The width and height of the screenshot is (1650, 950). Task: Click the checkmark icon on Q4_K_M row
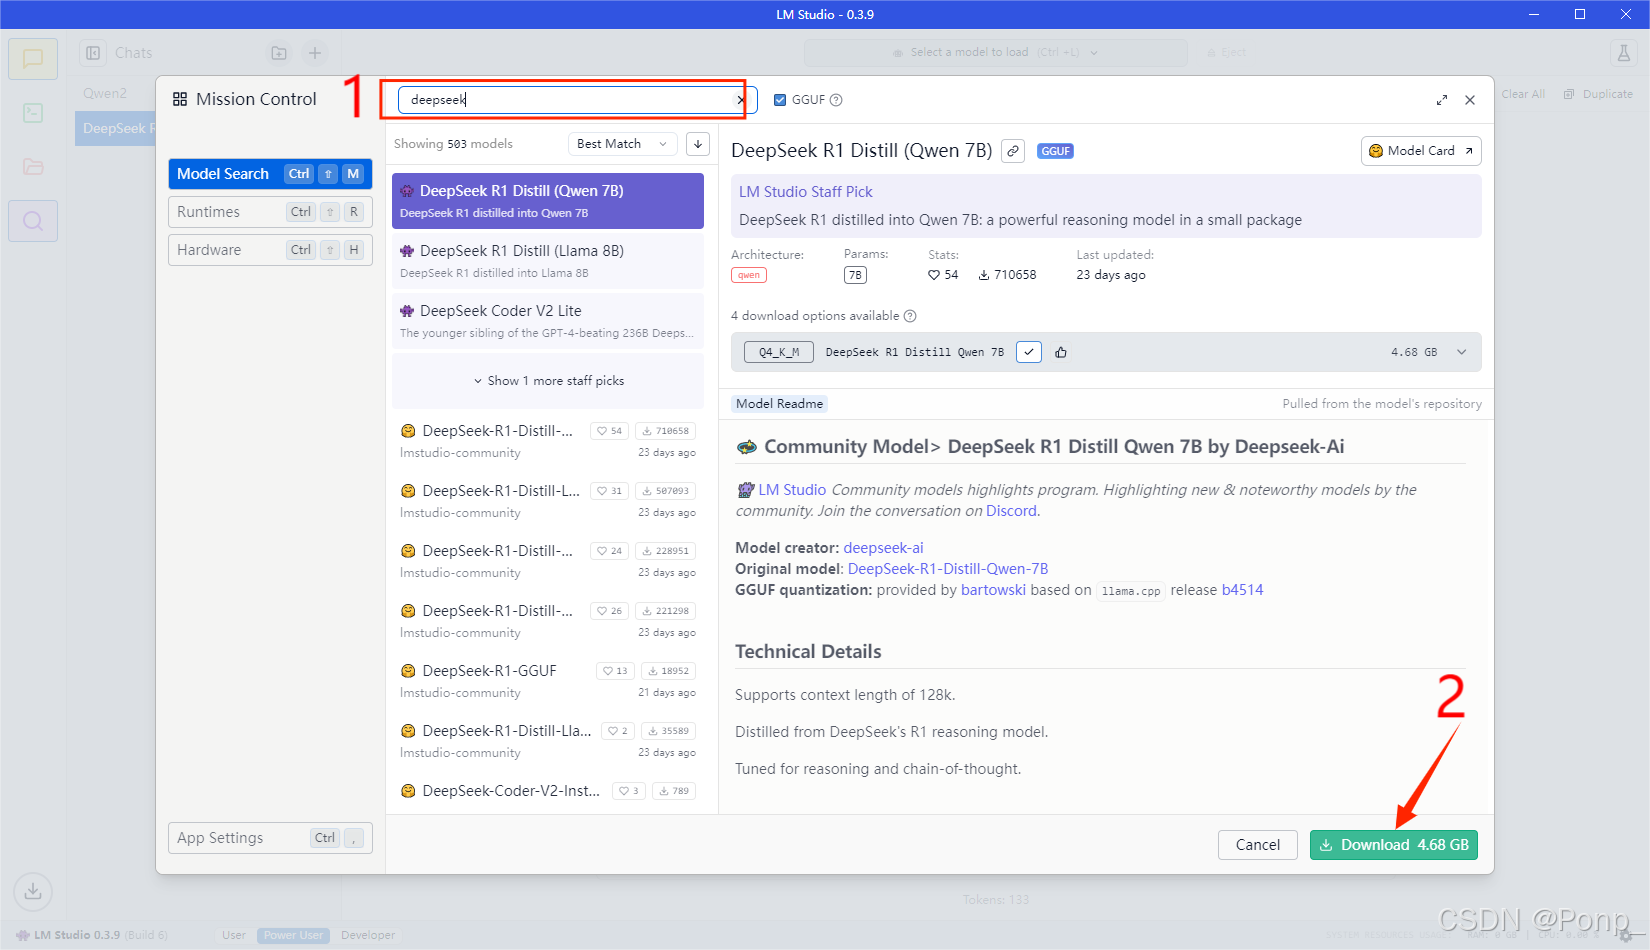1029,352
